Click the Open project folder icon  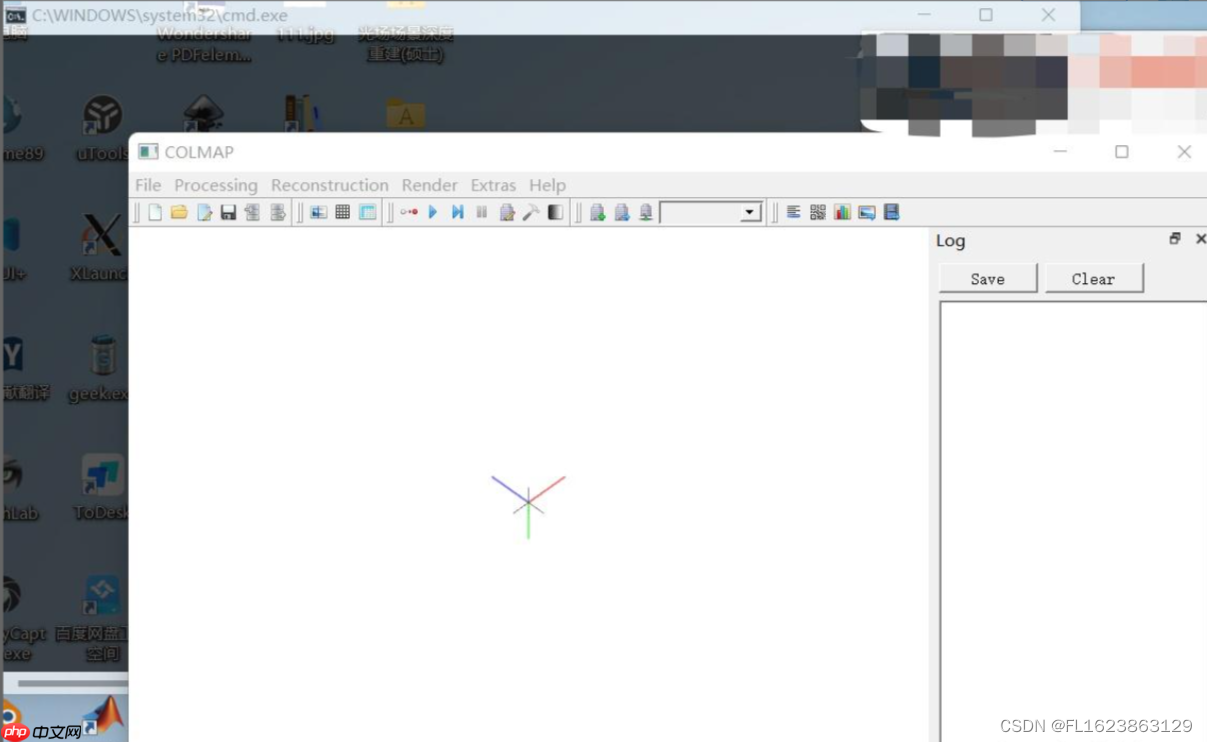pyautogui.click(x=179, y=212)
